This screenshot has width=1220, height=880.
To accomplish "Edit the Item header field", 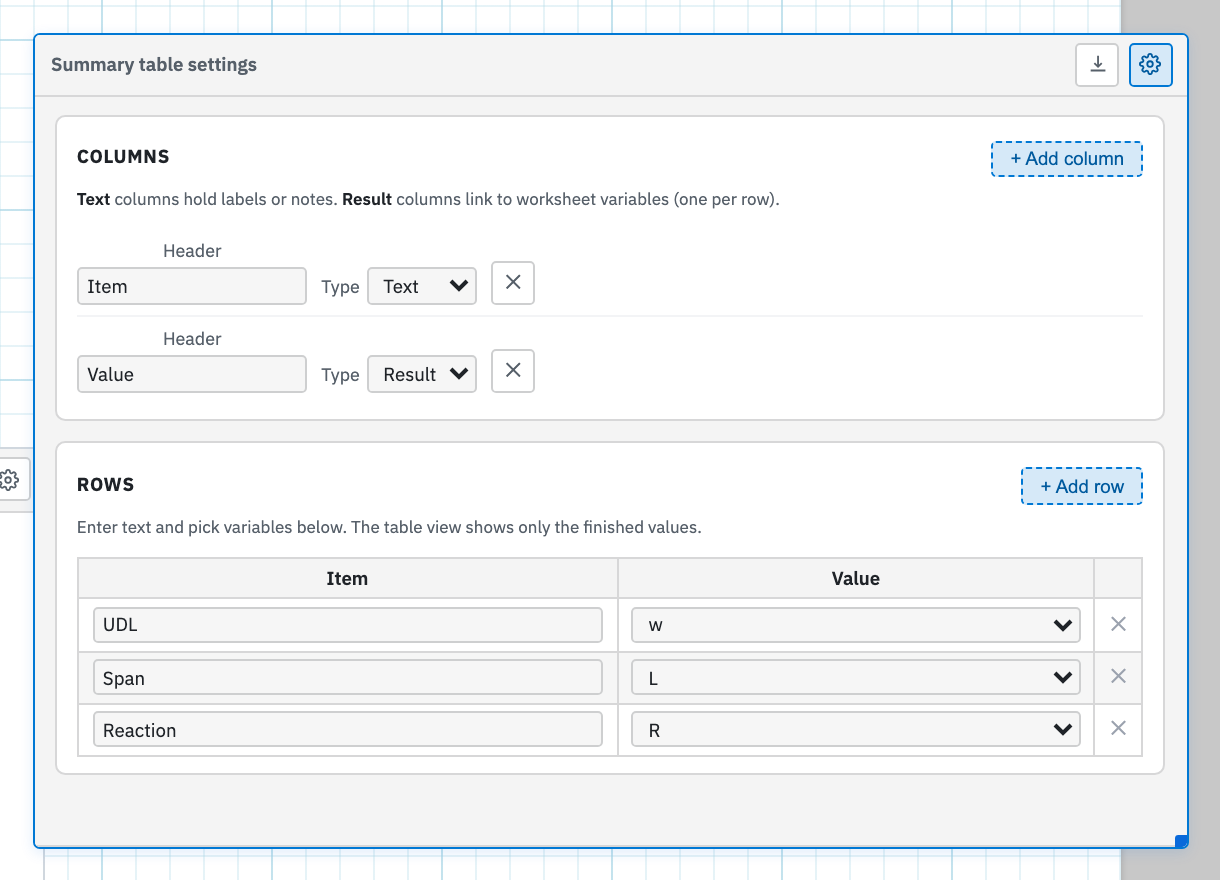I will 192,286.
